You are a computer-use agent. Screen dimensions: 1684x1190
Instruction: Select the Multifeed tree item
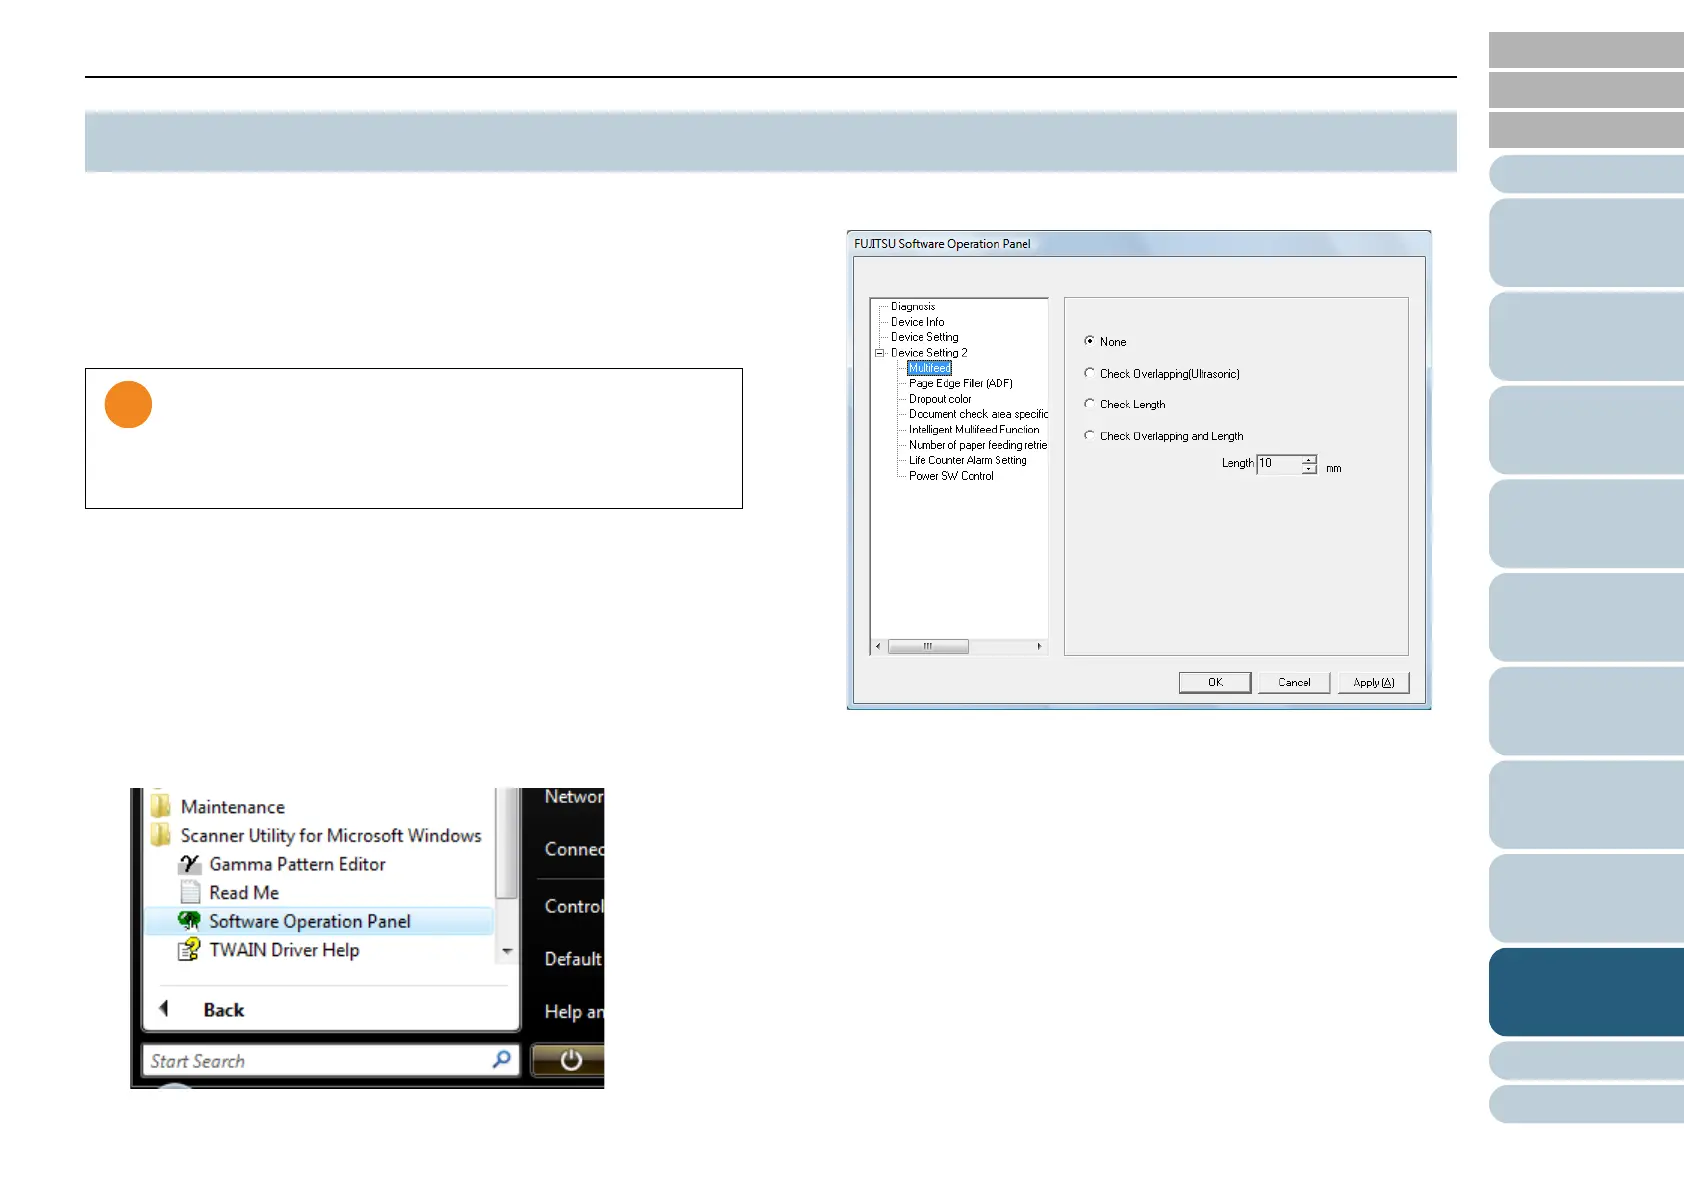[x=929, y=368]
